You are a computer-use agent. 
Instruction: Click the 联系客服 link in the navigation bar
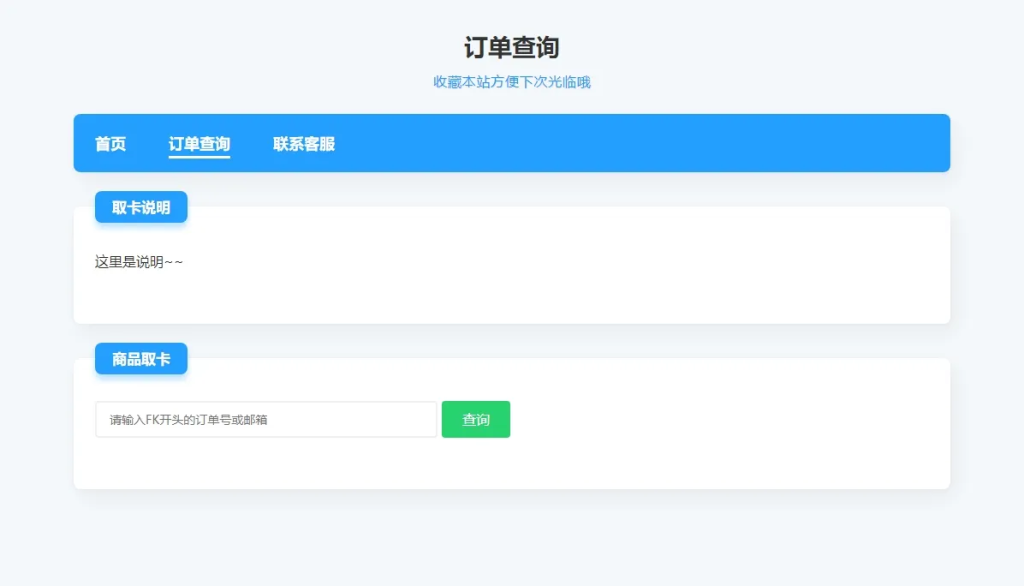(304, 144)
